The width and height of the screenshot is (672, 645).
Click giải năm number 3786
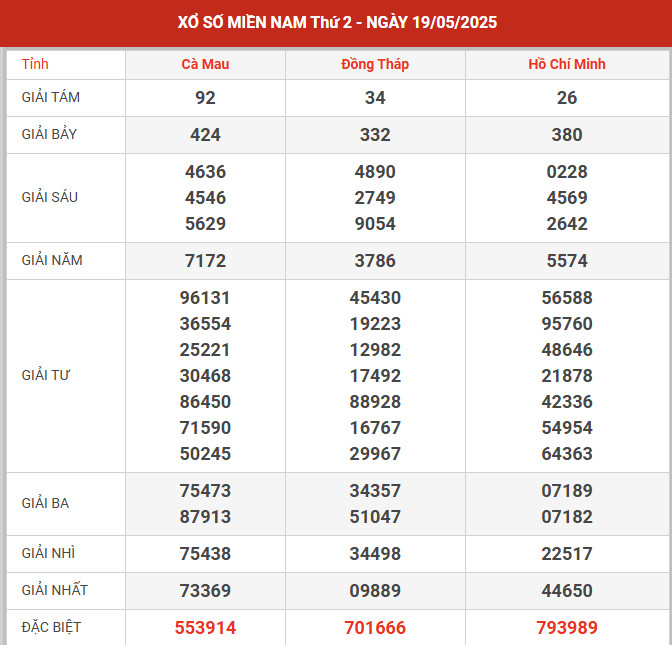(x=375, y=261)
